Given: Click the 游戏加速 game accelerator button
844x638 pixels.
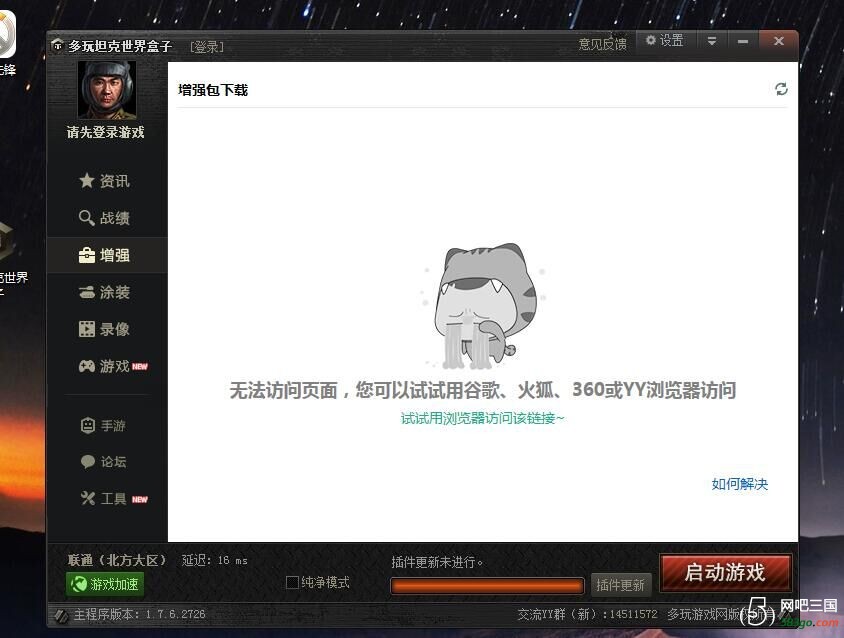Looking at the screenshot, I should tap(105, 584).
